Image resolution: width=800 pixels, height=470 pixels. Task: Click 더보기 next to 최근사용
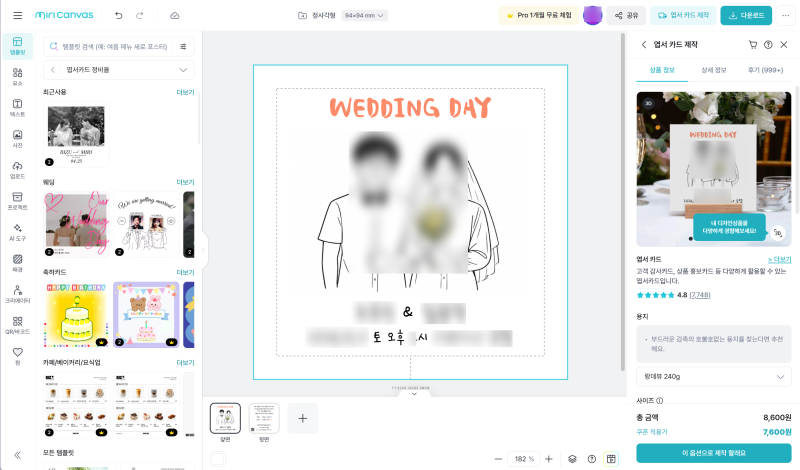pyautogui.click(x=185, y=92)
